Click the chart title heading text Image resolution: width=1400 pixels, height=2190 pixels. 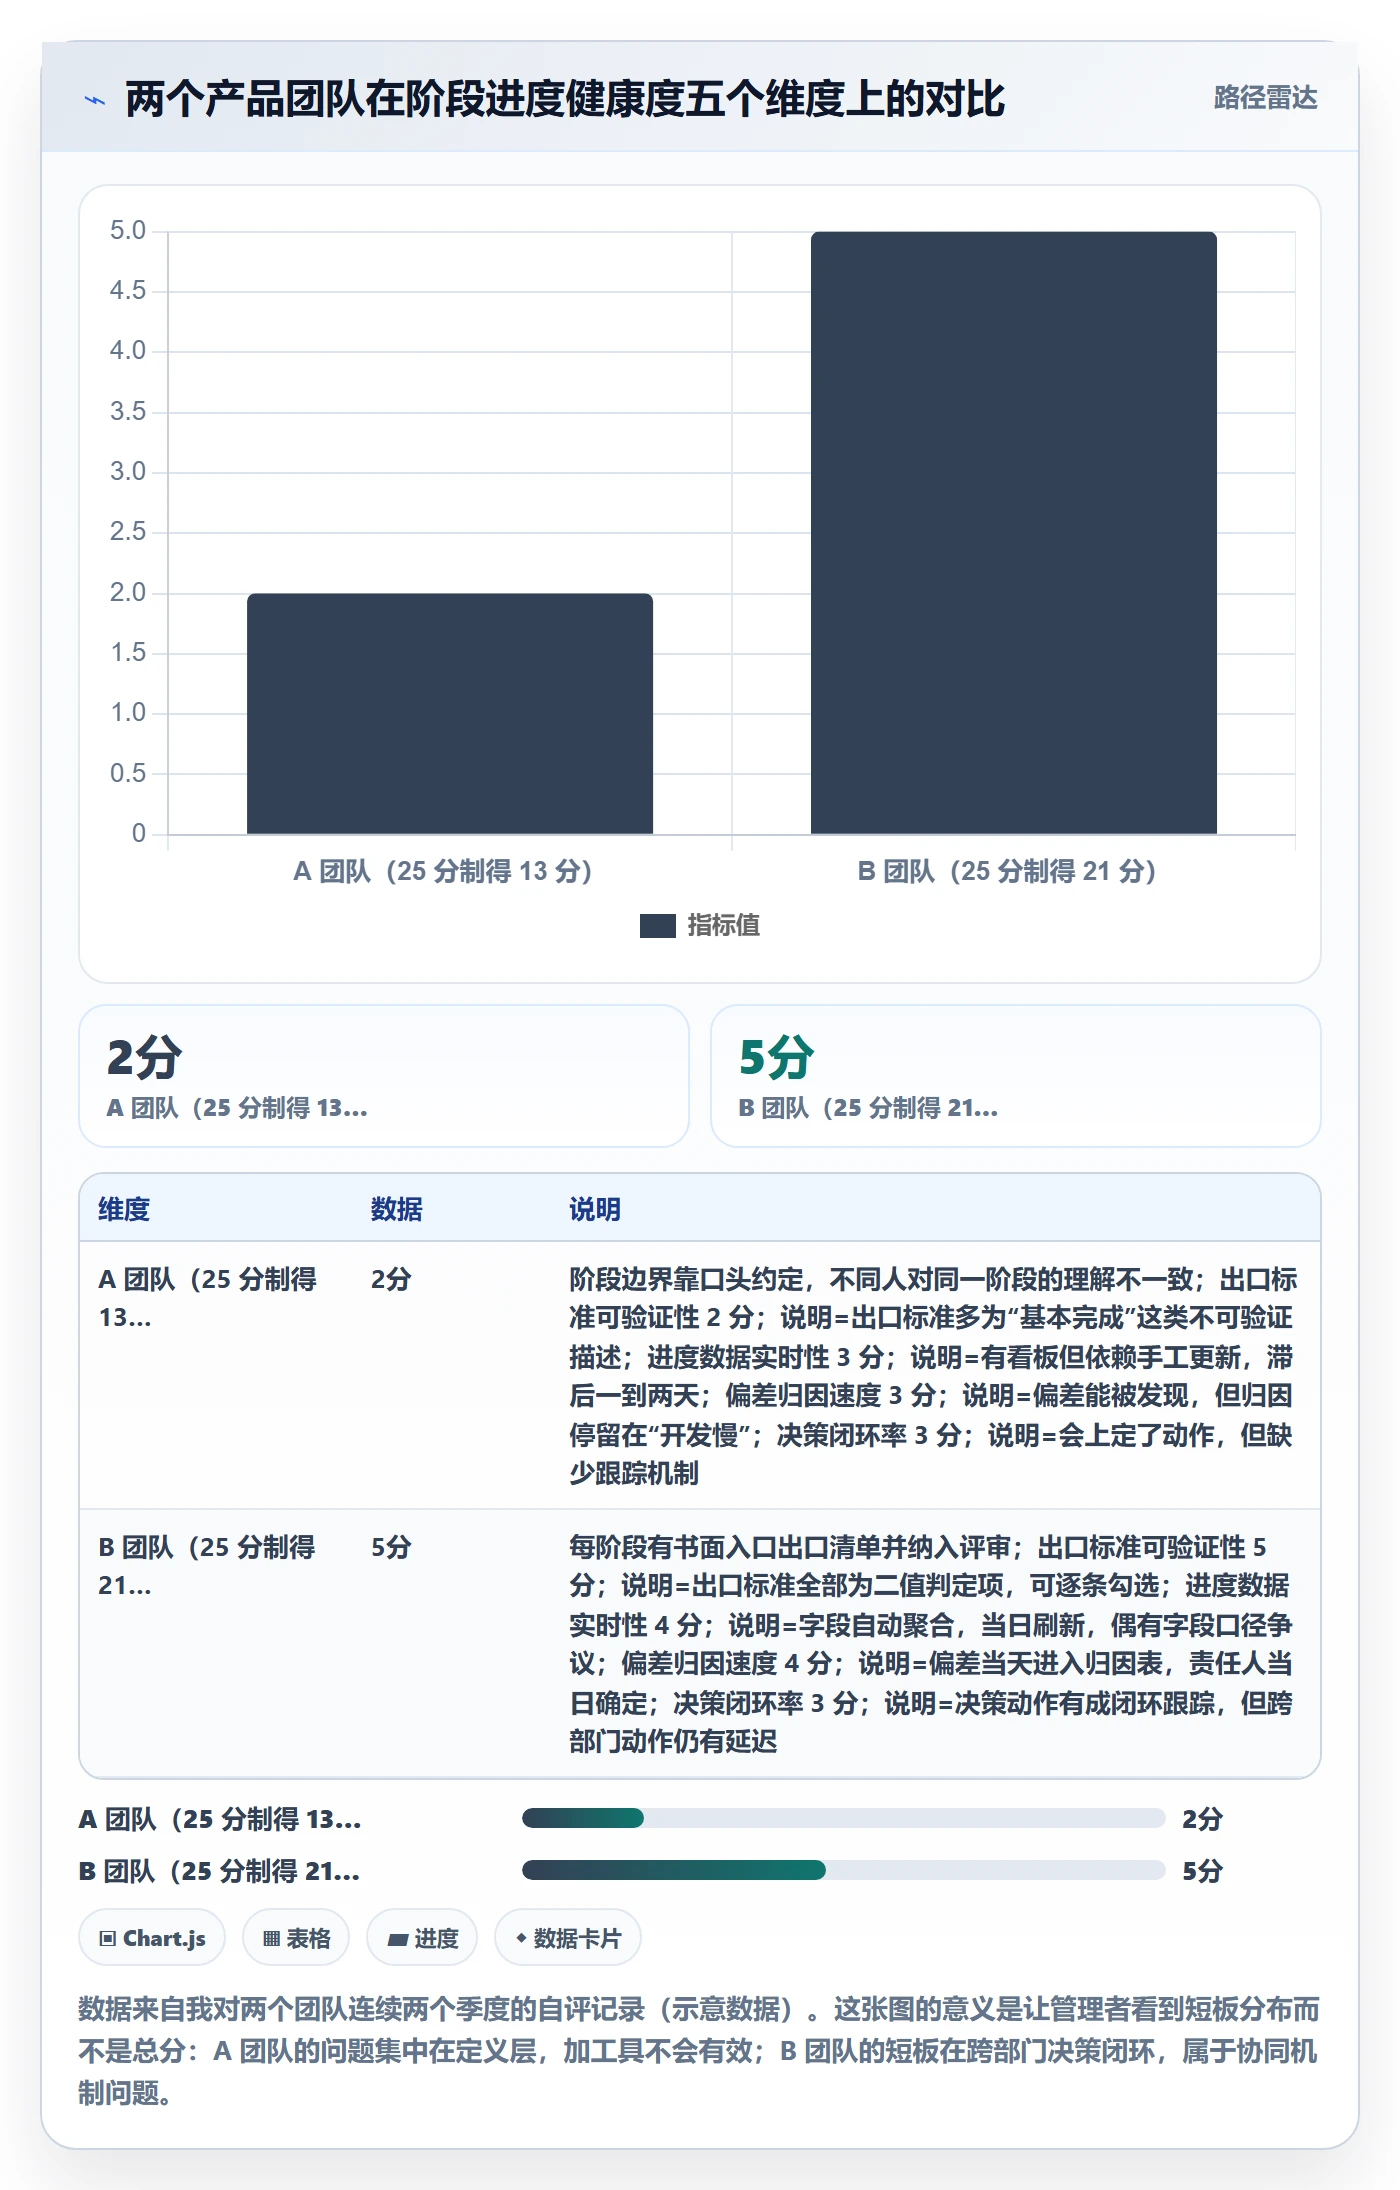(x=565, y=99)
